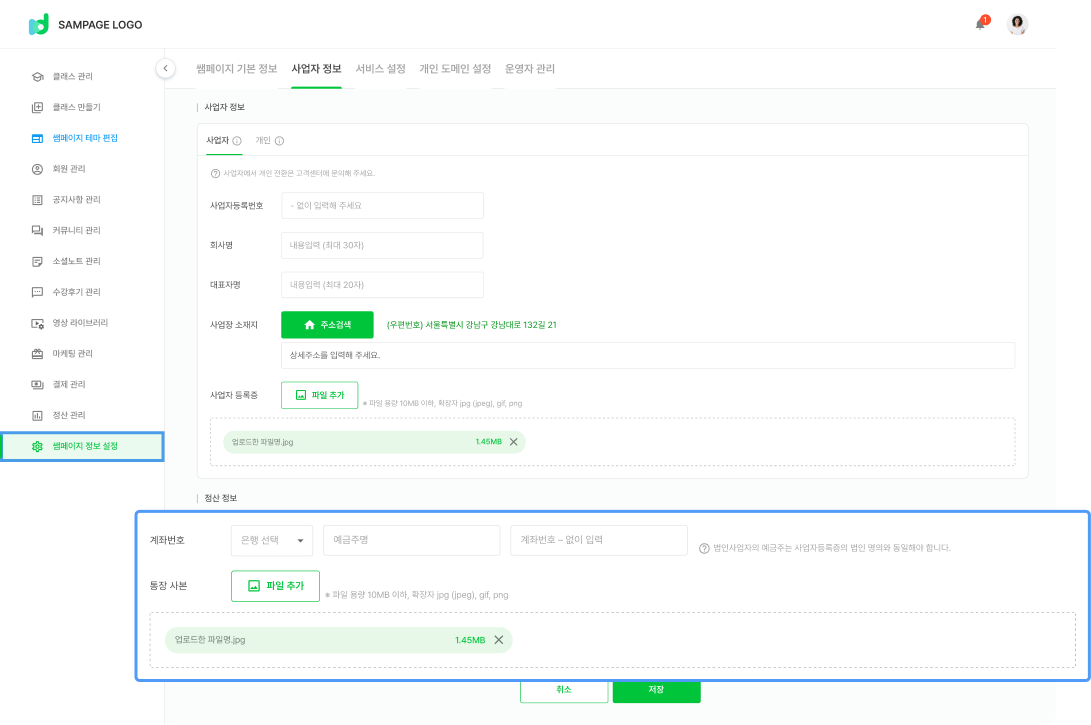This screenshot has width=1091, height=725.
Task: Select the 사업자 sub-tab
Action: (218, 141)
